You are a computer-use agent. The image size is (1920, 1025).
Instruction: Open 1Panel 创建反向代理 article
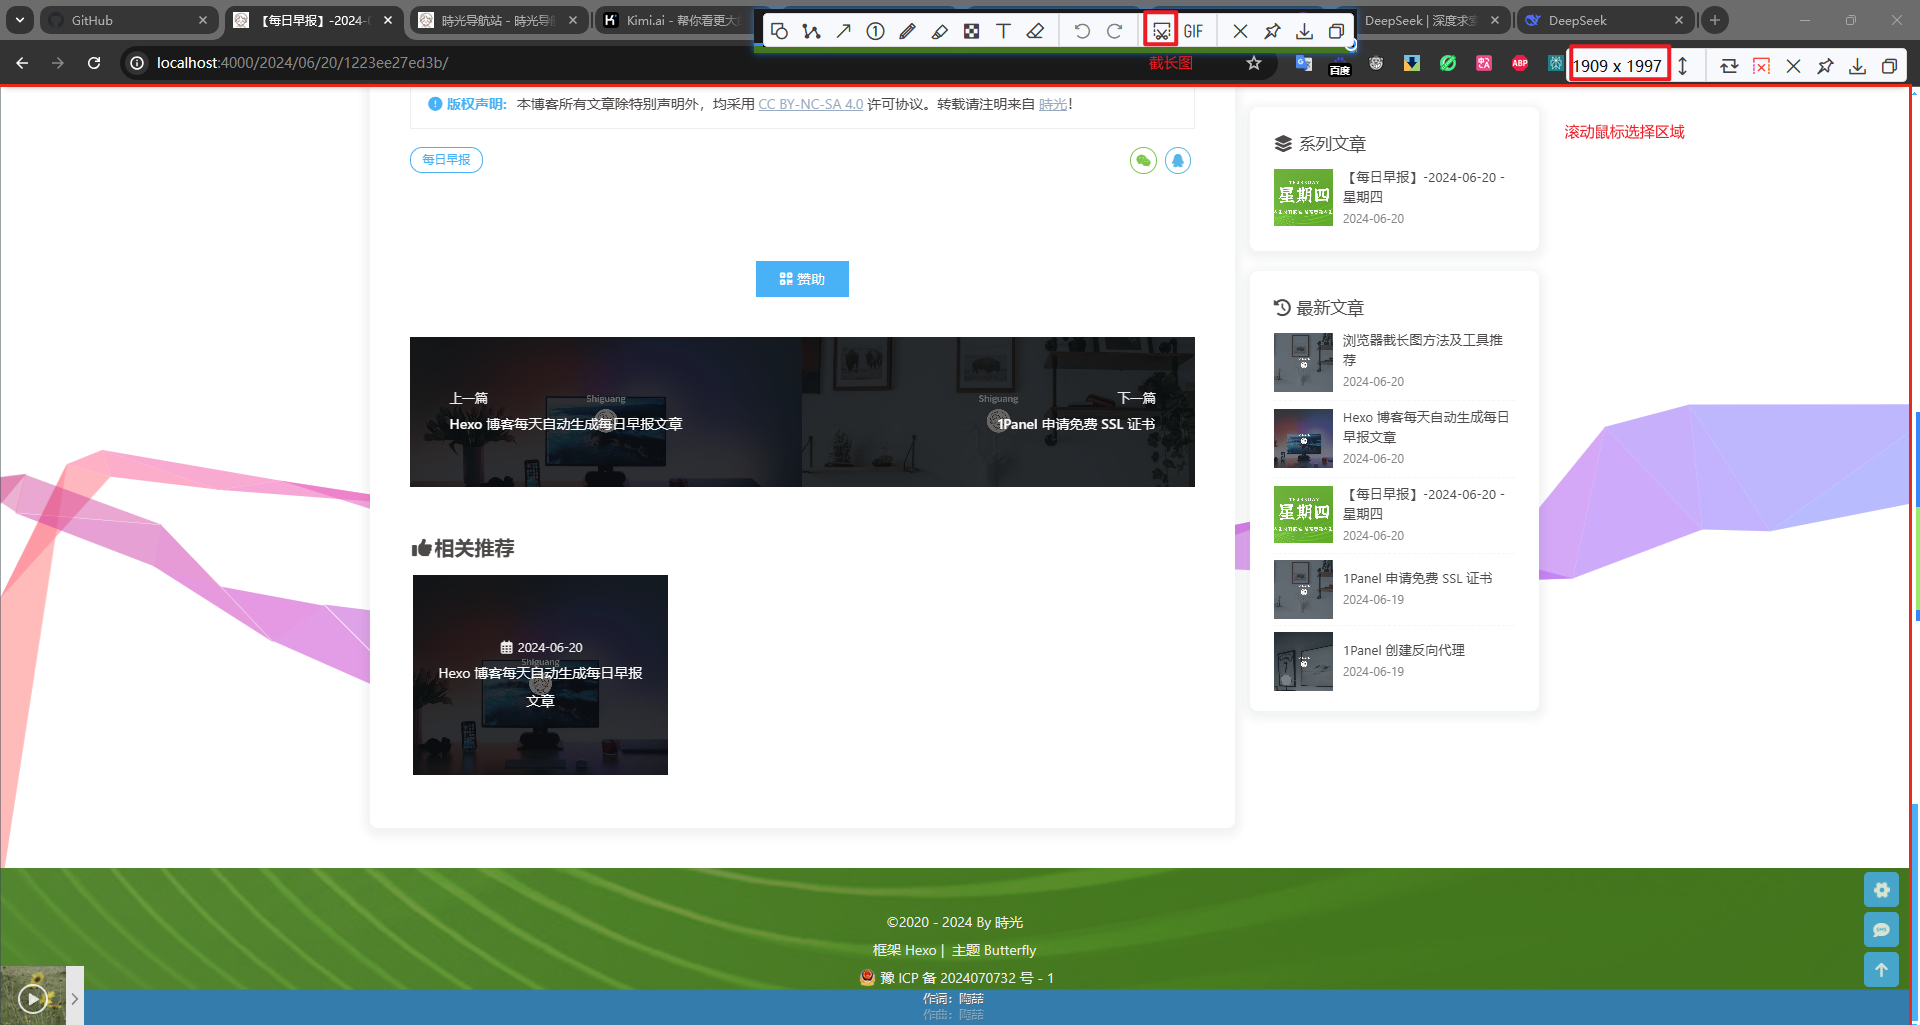click(x=1403, y=650)
